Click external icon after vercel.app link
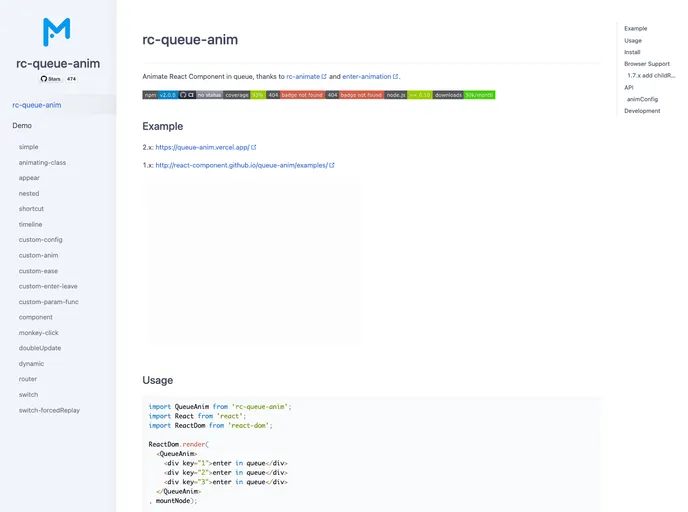The height and width of the screenshot is (512, 688). (x=254, y=147)
